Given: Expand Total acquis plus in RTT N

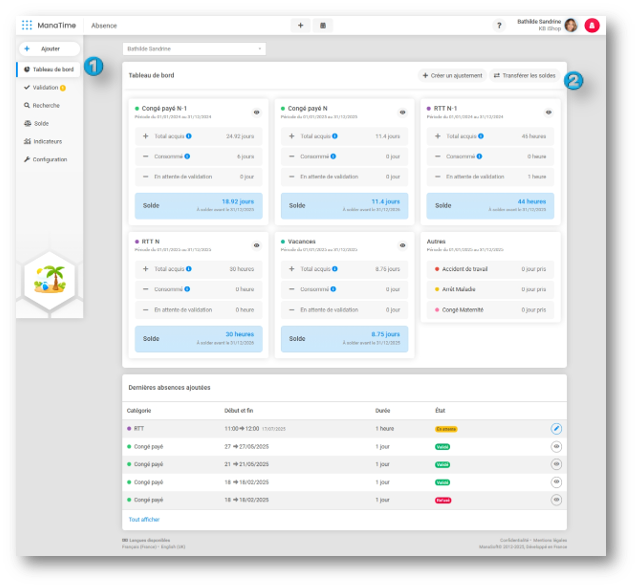Looking at the screenshot, I should [x=145, y=269].
